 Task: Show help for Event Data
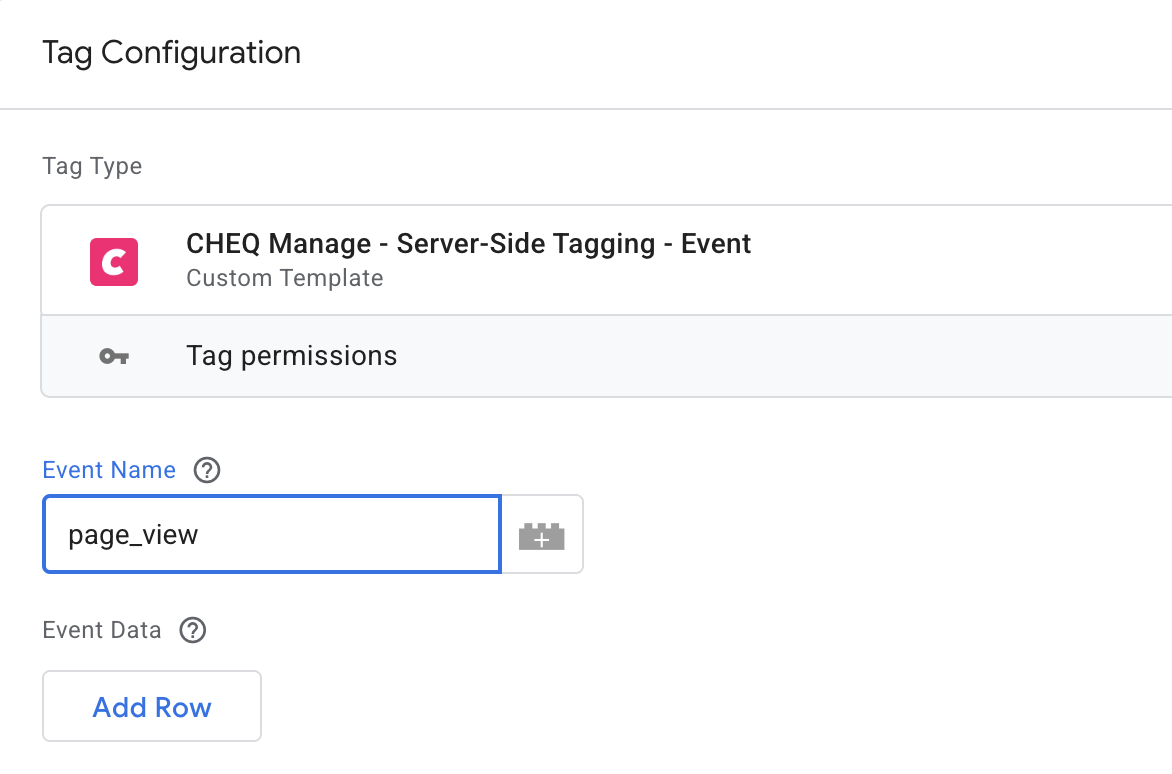point(193,630)
